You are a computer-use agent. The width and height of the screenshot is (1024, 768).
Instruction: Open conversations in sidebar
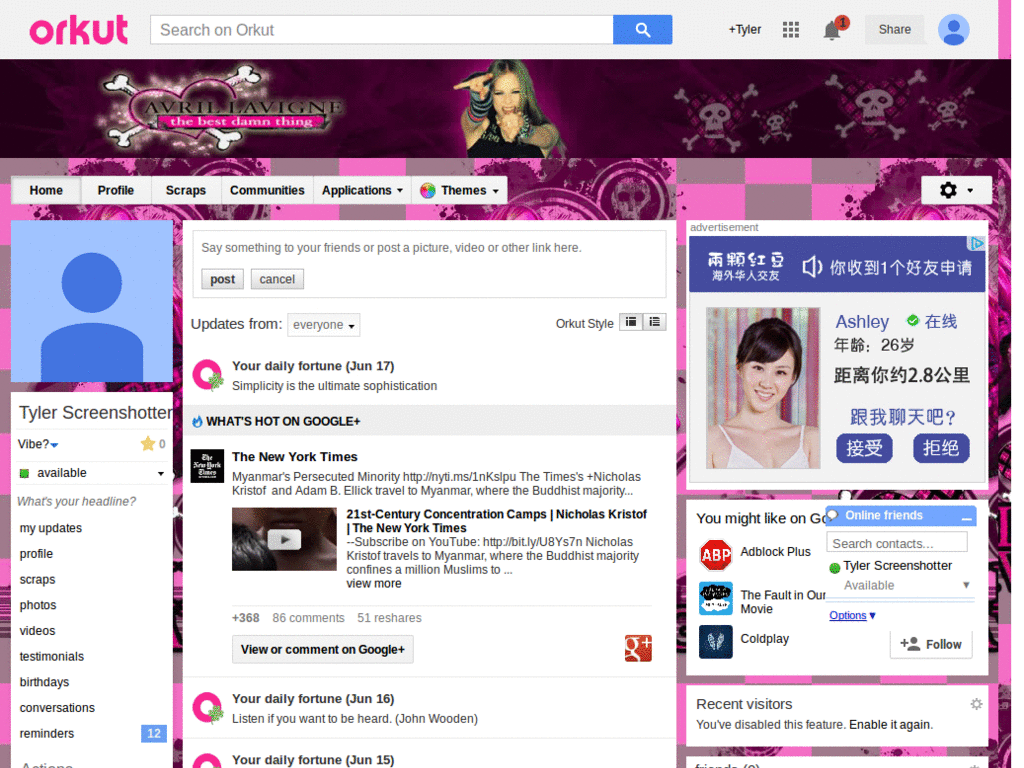[57, 708]
